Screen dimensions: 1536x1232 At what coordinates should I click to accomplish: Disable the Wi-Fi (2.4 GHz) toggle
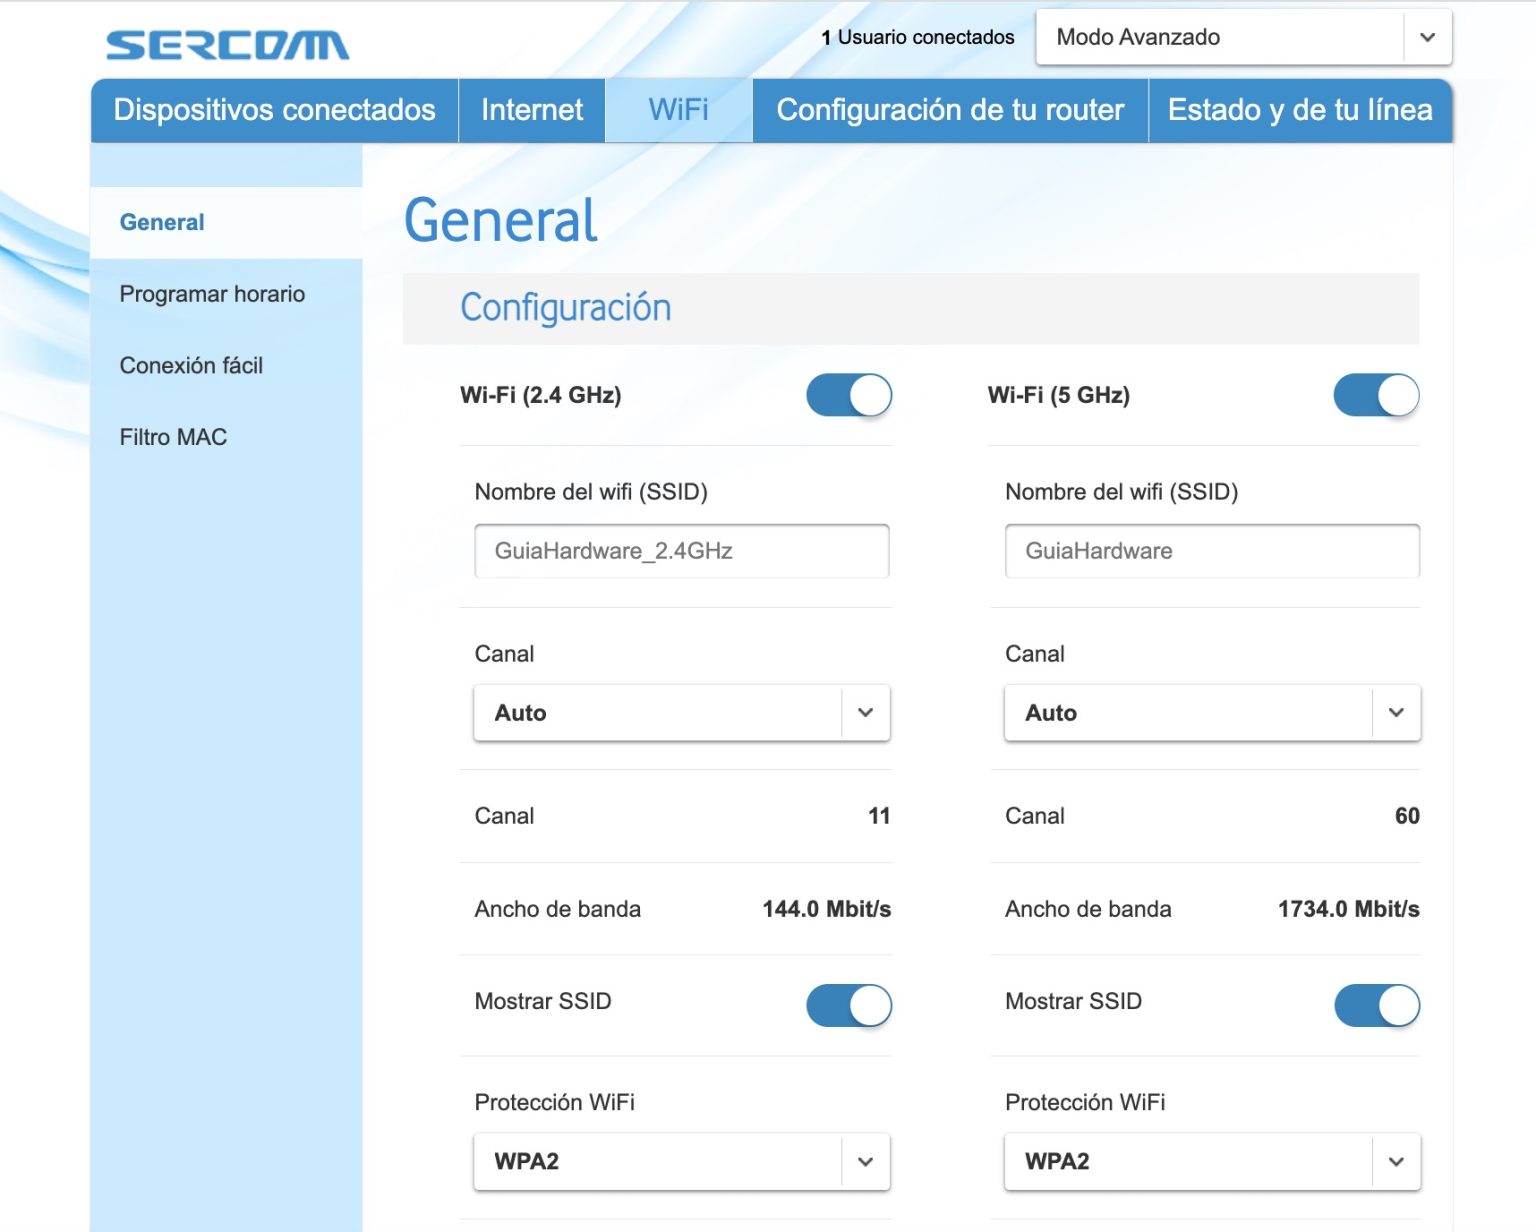848,395
